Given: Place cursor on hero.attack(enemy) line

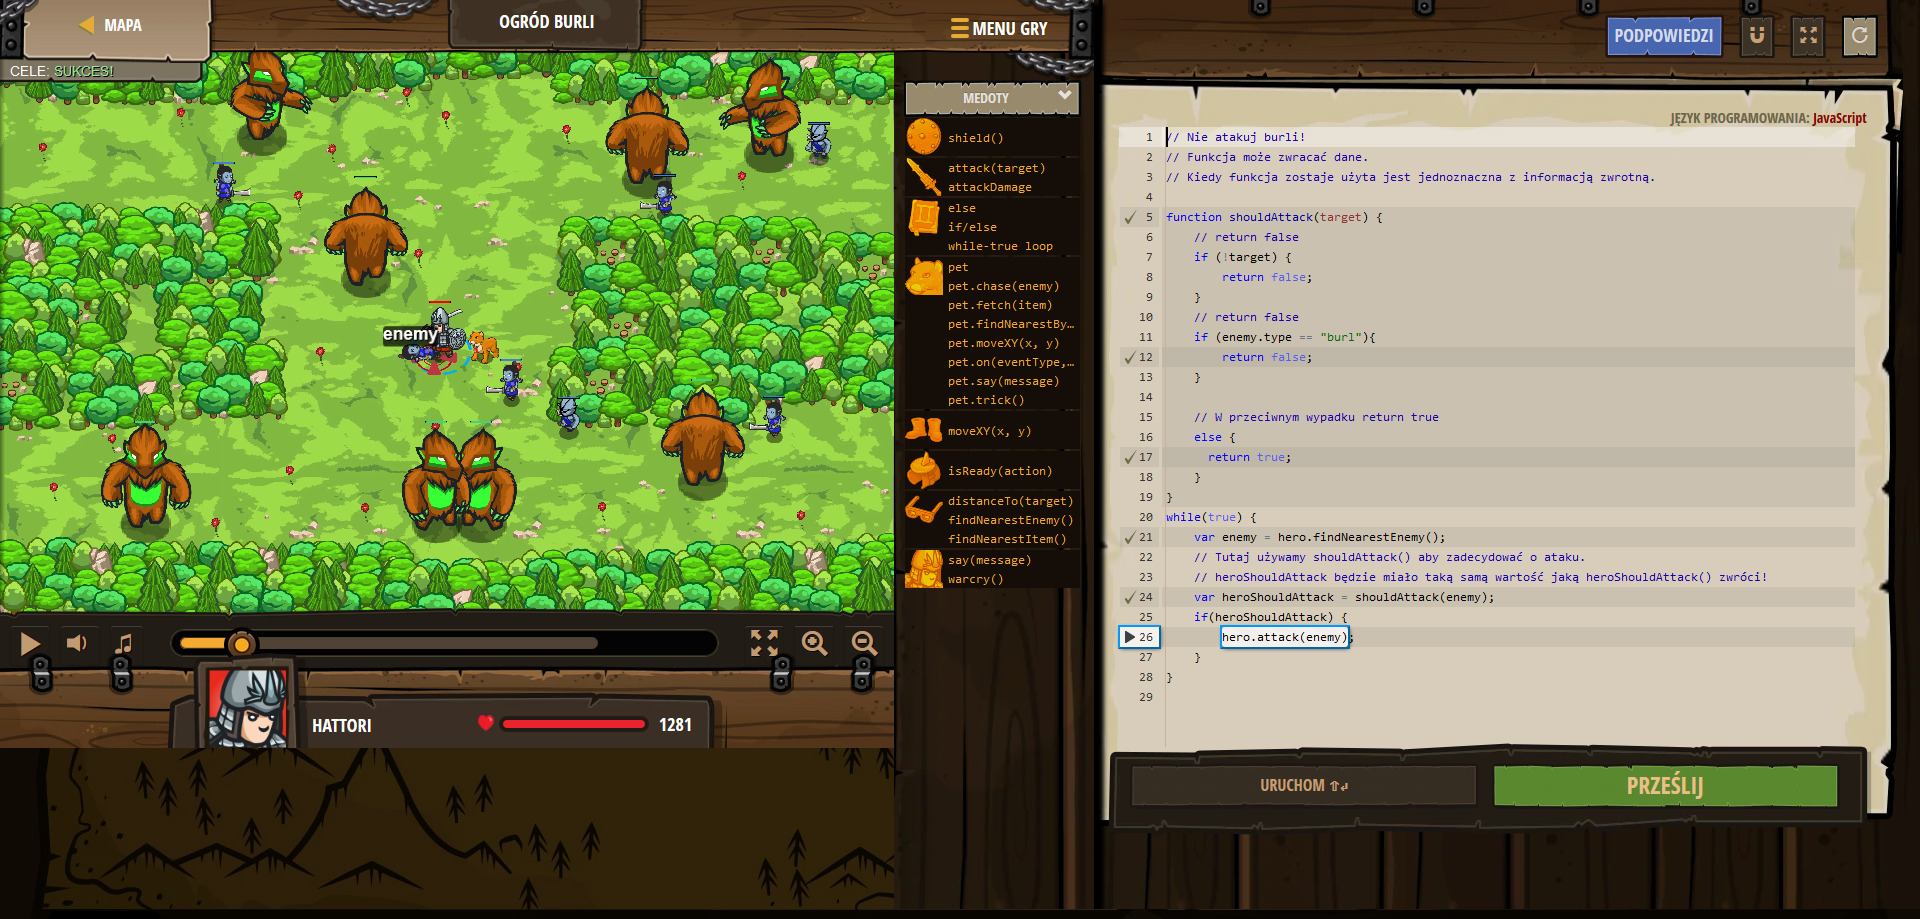Looking at the screenshot, I should point(1284,637).
